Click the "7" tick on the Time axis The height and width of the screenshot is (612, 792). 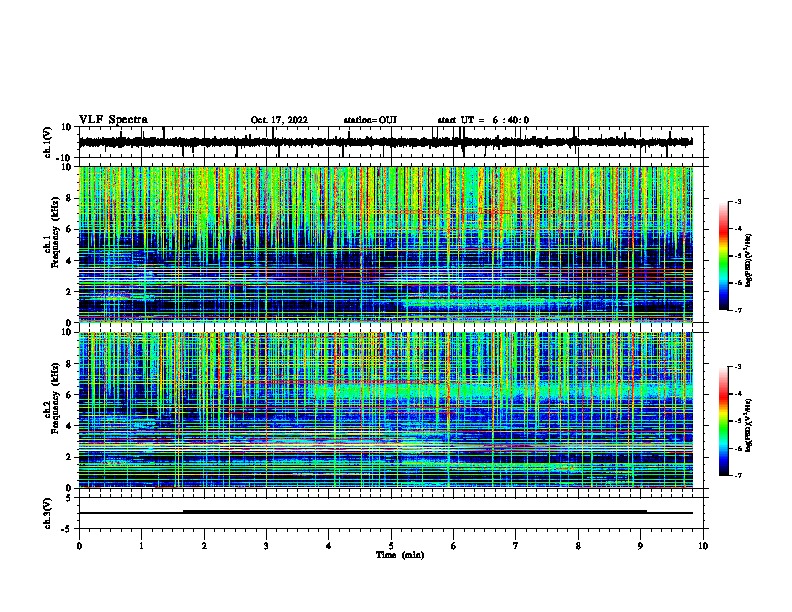[x=516, y=546]
